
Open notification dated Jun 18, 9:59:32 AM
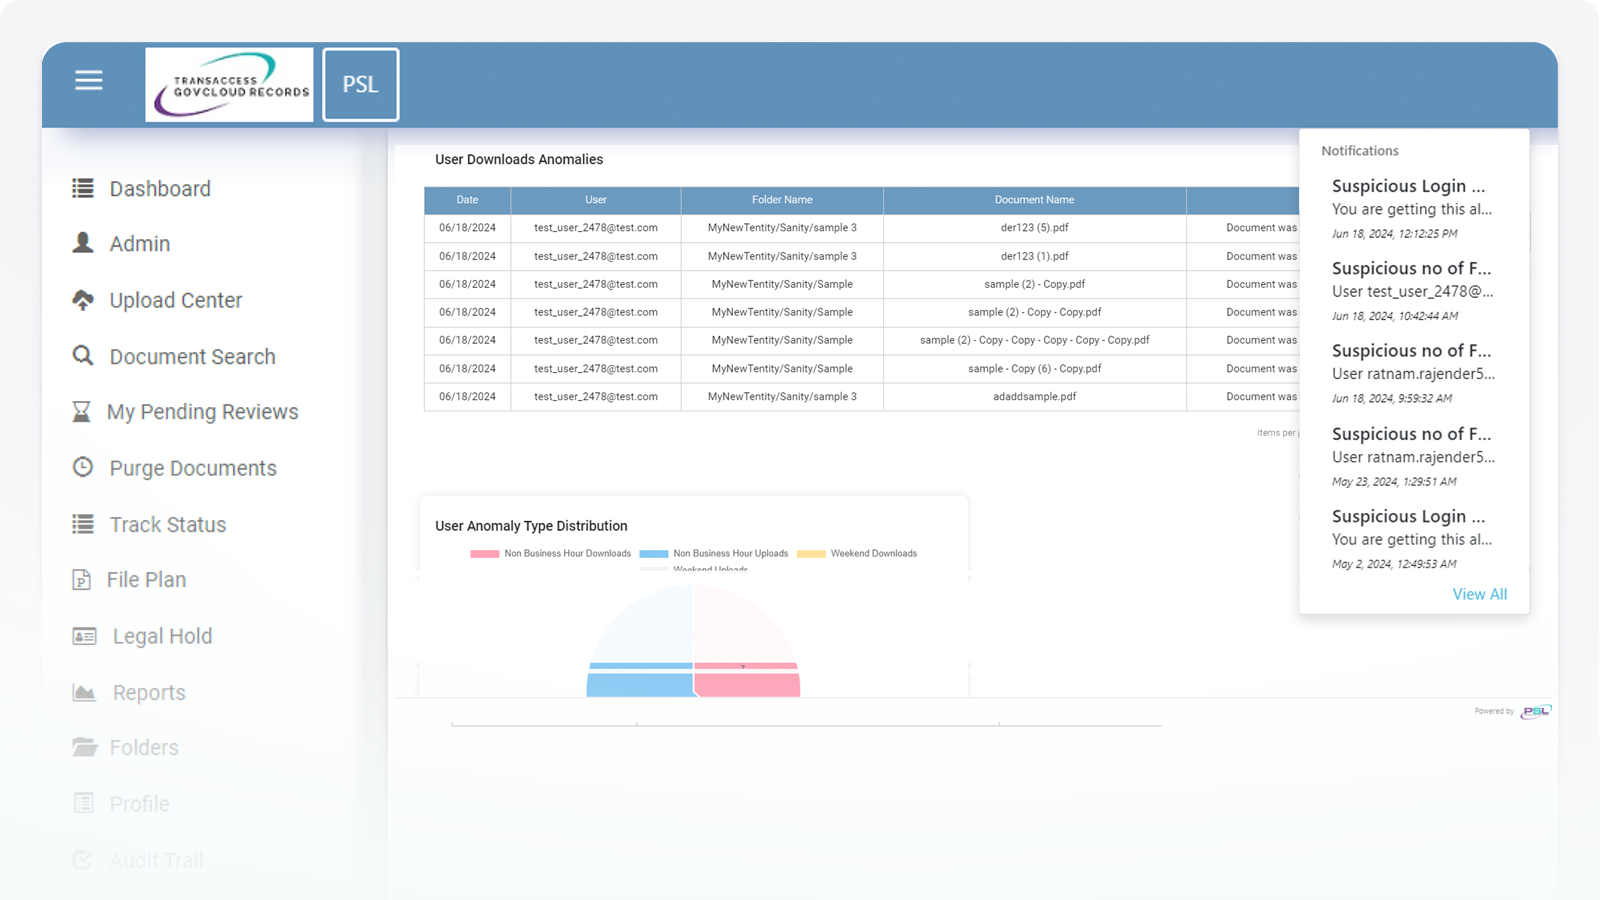click(1413, 374)
